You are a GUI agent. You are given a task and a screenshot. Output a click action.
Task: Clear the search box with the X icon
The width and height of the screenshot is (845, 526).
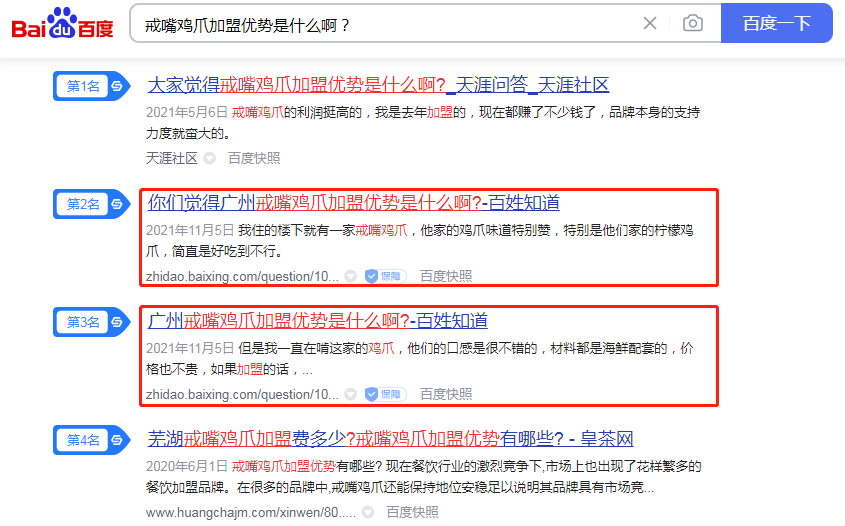click(650, 23)
